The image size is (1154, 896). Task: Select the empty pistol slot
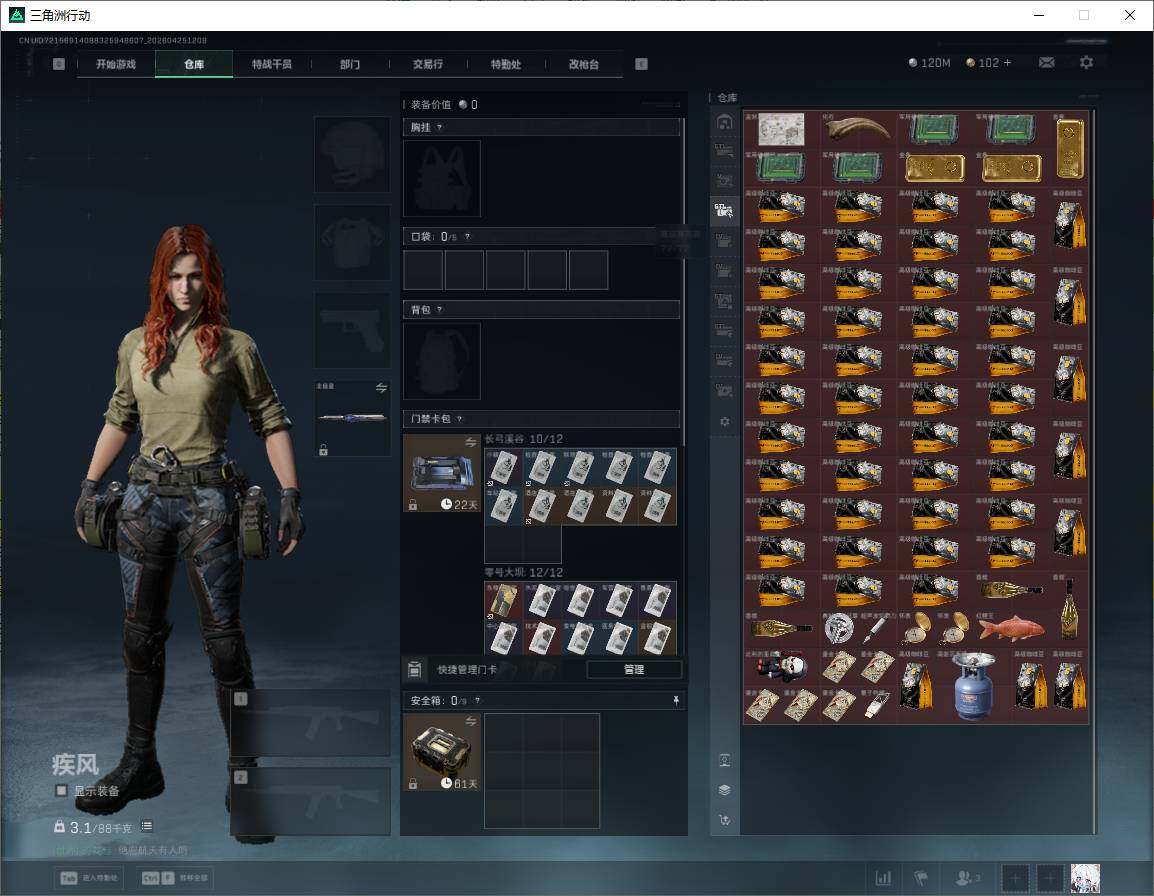pos(353,331)
